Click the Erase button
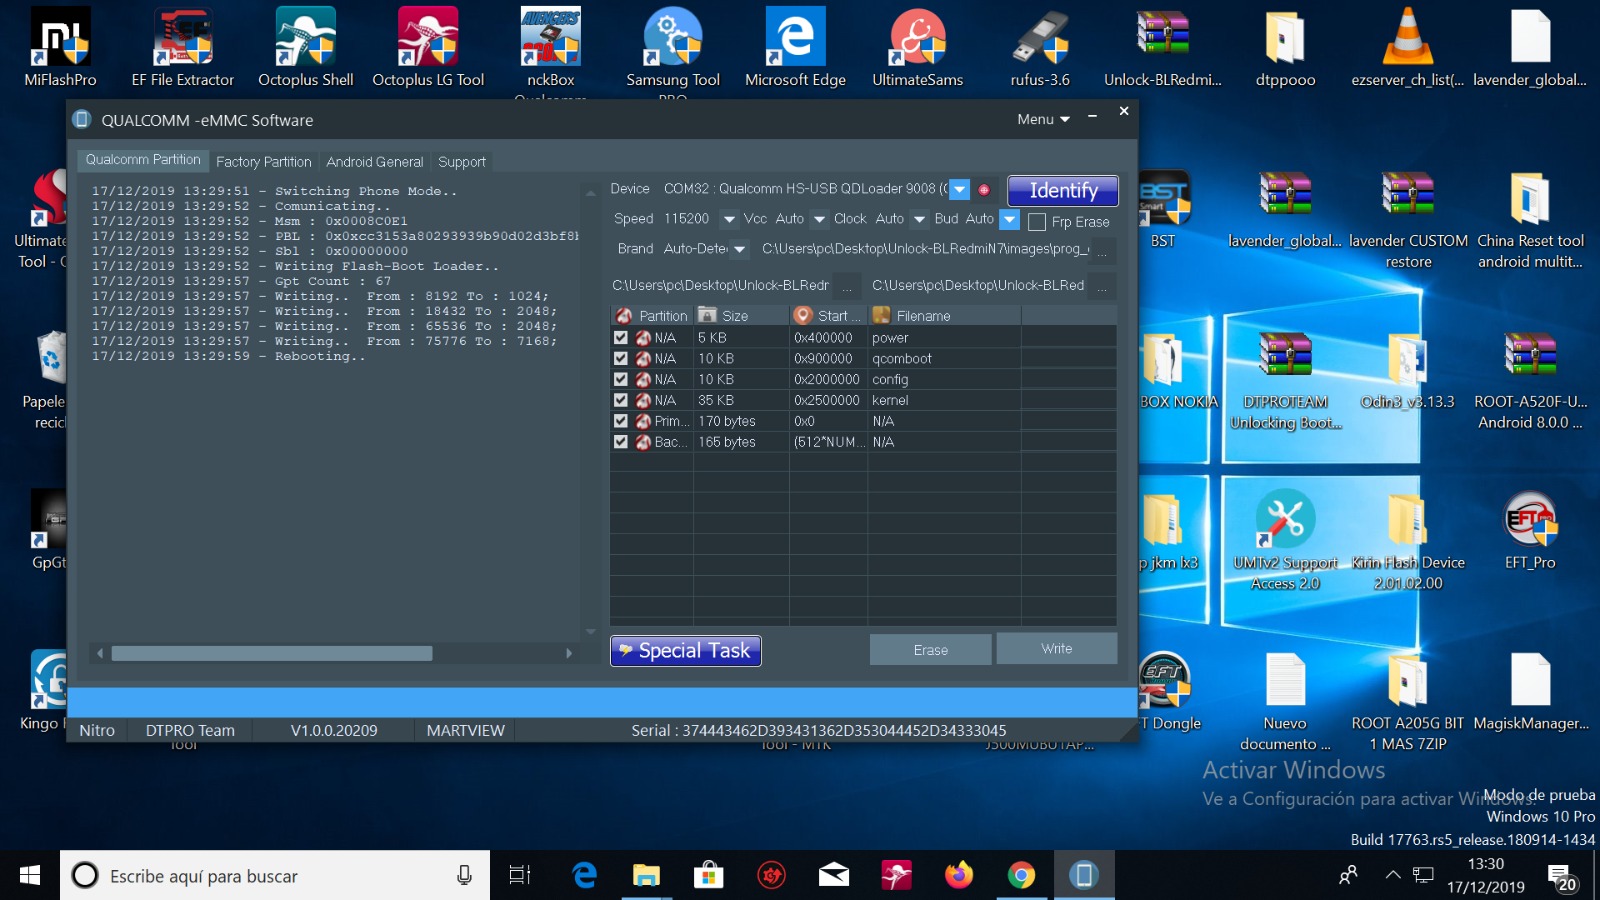This screenshot has width=1600, height=900. [x=930, y=650]
